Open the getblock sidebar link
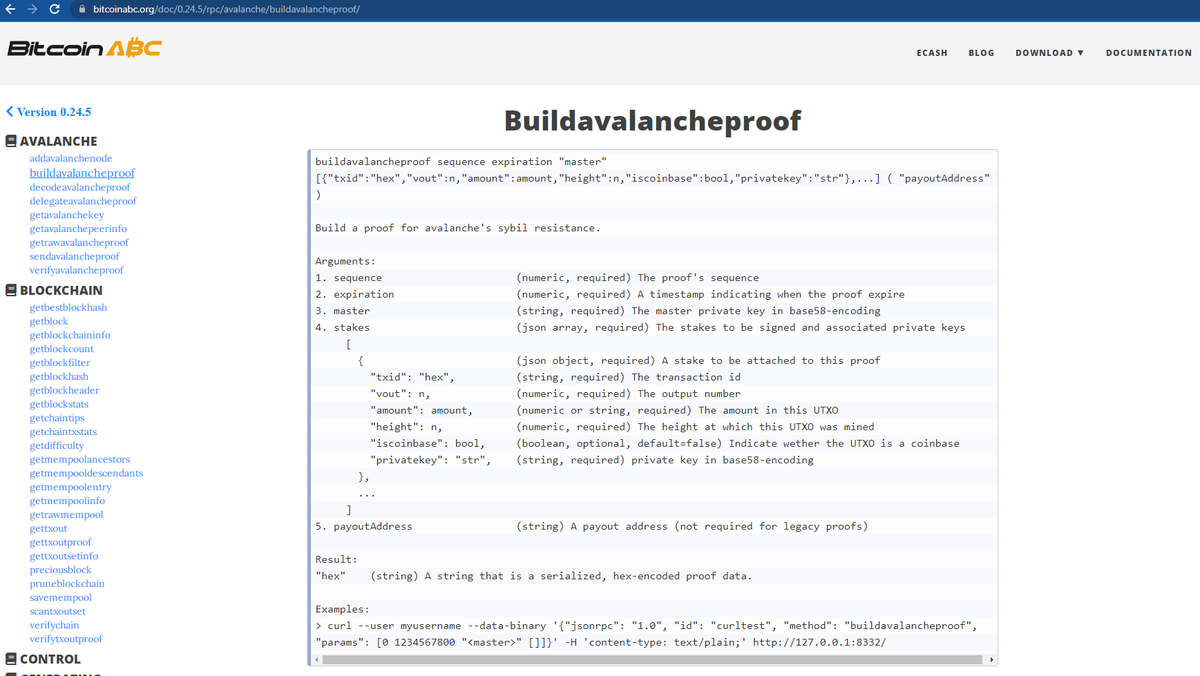The height and width of the screenshot is (676, 1200). click(49, 322)
